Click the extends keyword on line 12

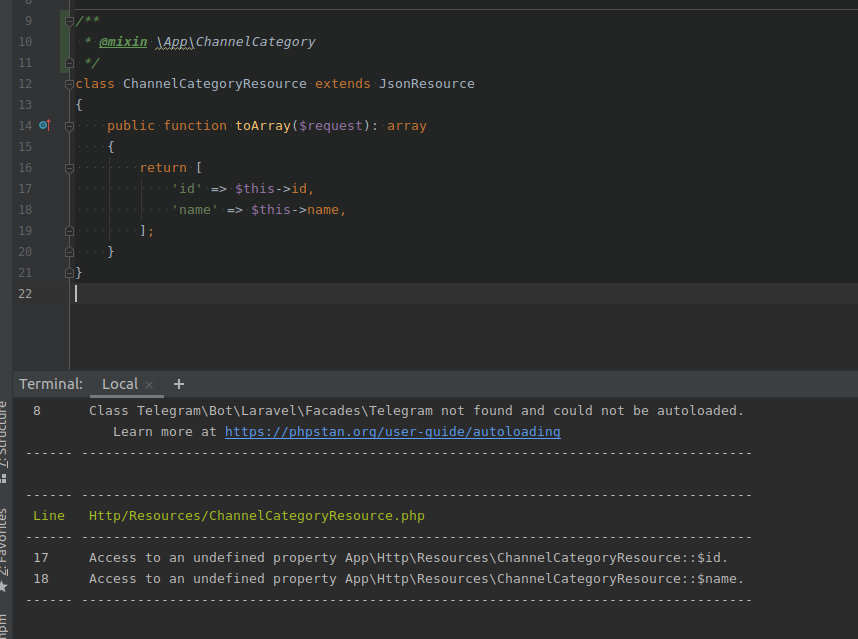(x=343, y=84)
